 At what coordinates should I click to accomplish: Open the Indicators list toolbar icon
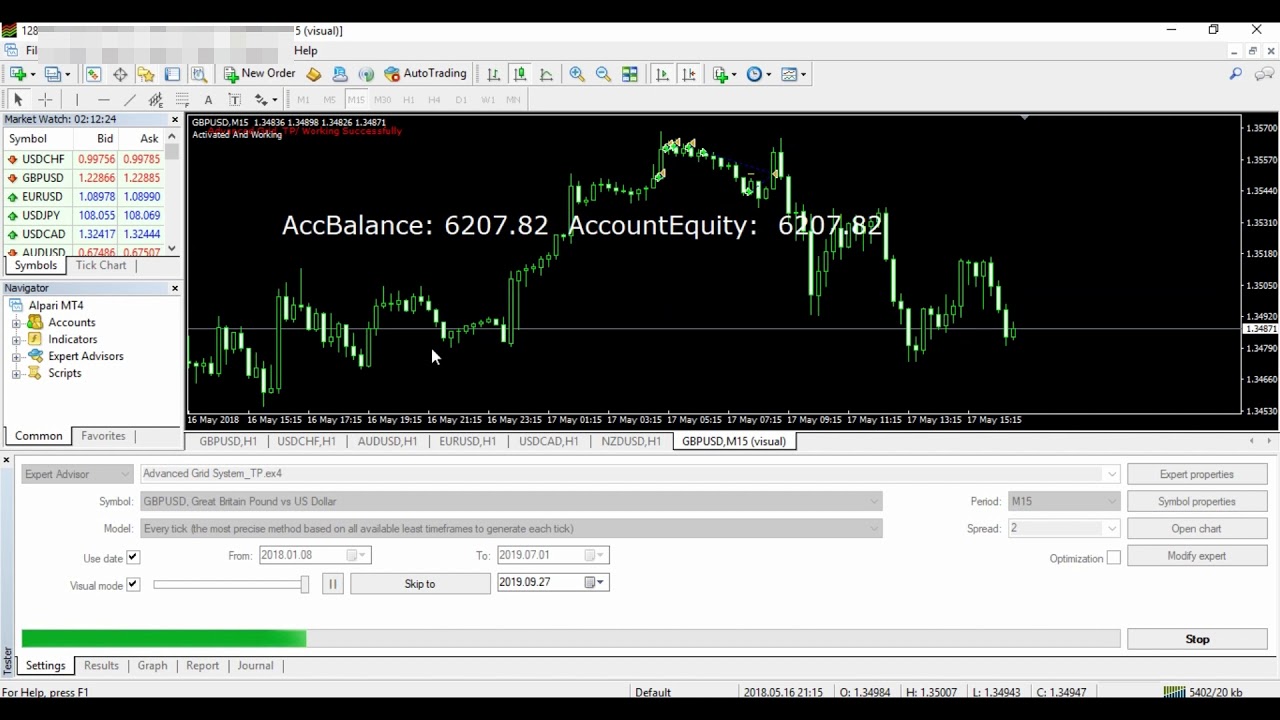coord(721,74)
